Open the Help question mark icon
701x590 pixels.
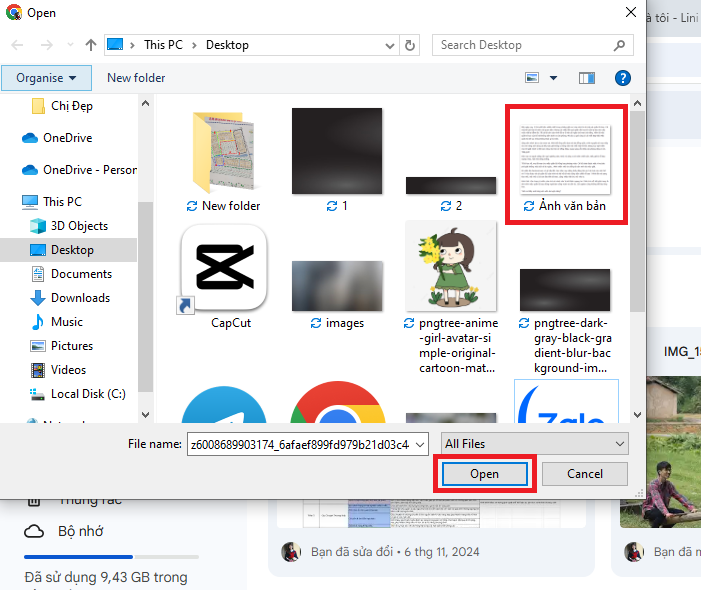622,78
